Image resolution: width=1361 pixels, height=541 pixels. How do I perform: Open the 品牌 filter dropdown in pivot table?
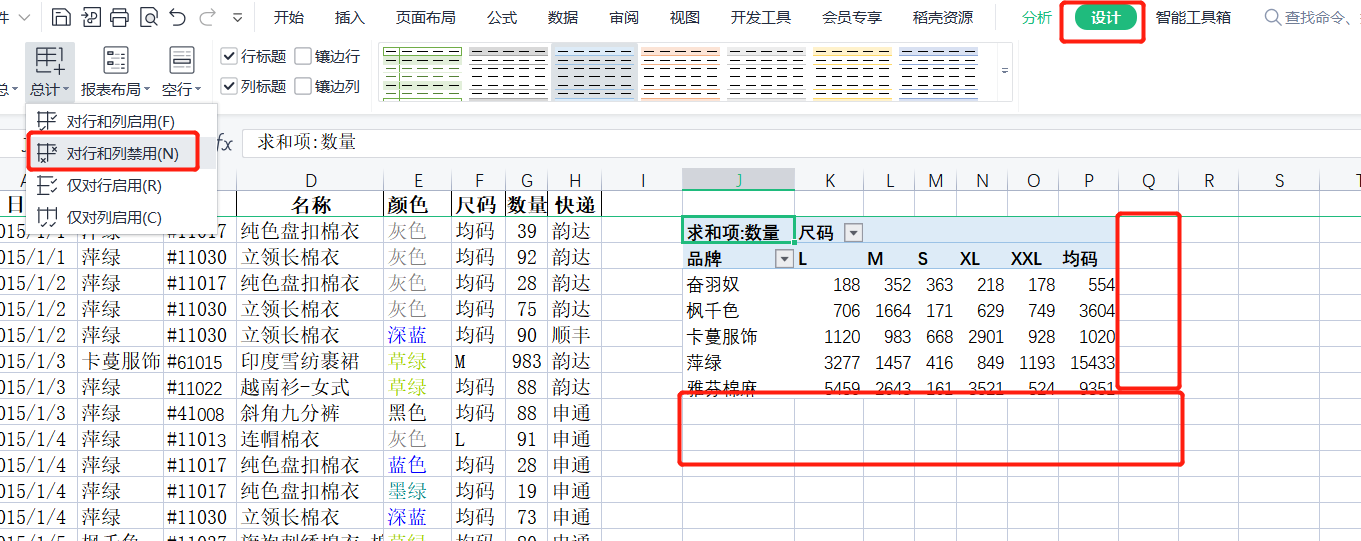click(x=785, y=259)
